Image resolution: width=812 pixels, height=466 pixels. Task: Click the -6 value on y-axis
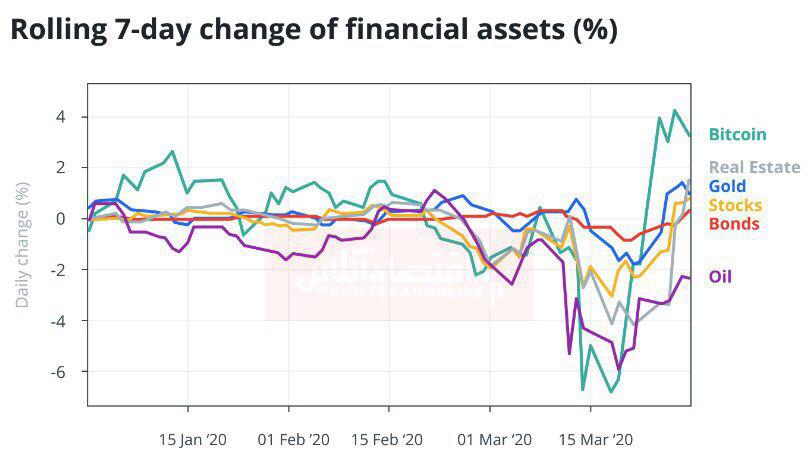58,372
